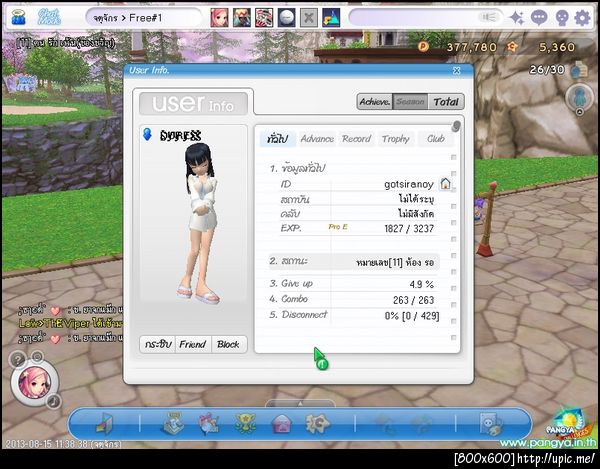Click the pink-haired avatar portrait at bottom left

pyautogui.click(x=34, y=383)
